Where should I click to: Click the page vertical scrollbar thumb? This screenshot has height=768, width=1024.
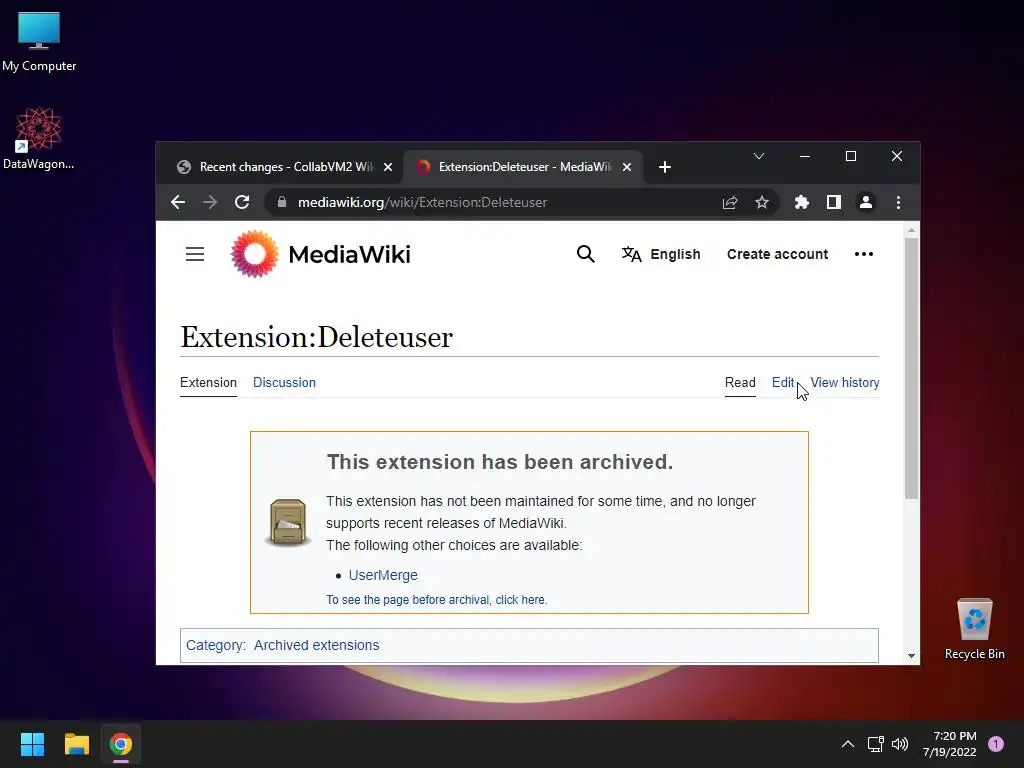(x=911, y=369)
